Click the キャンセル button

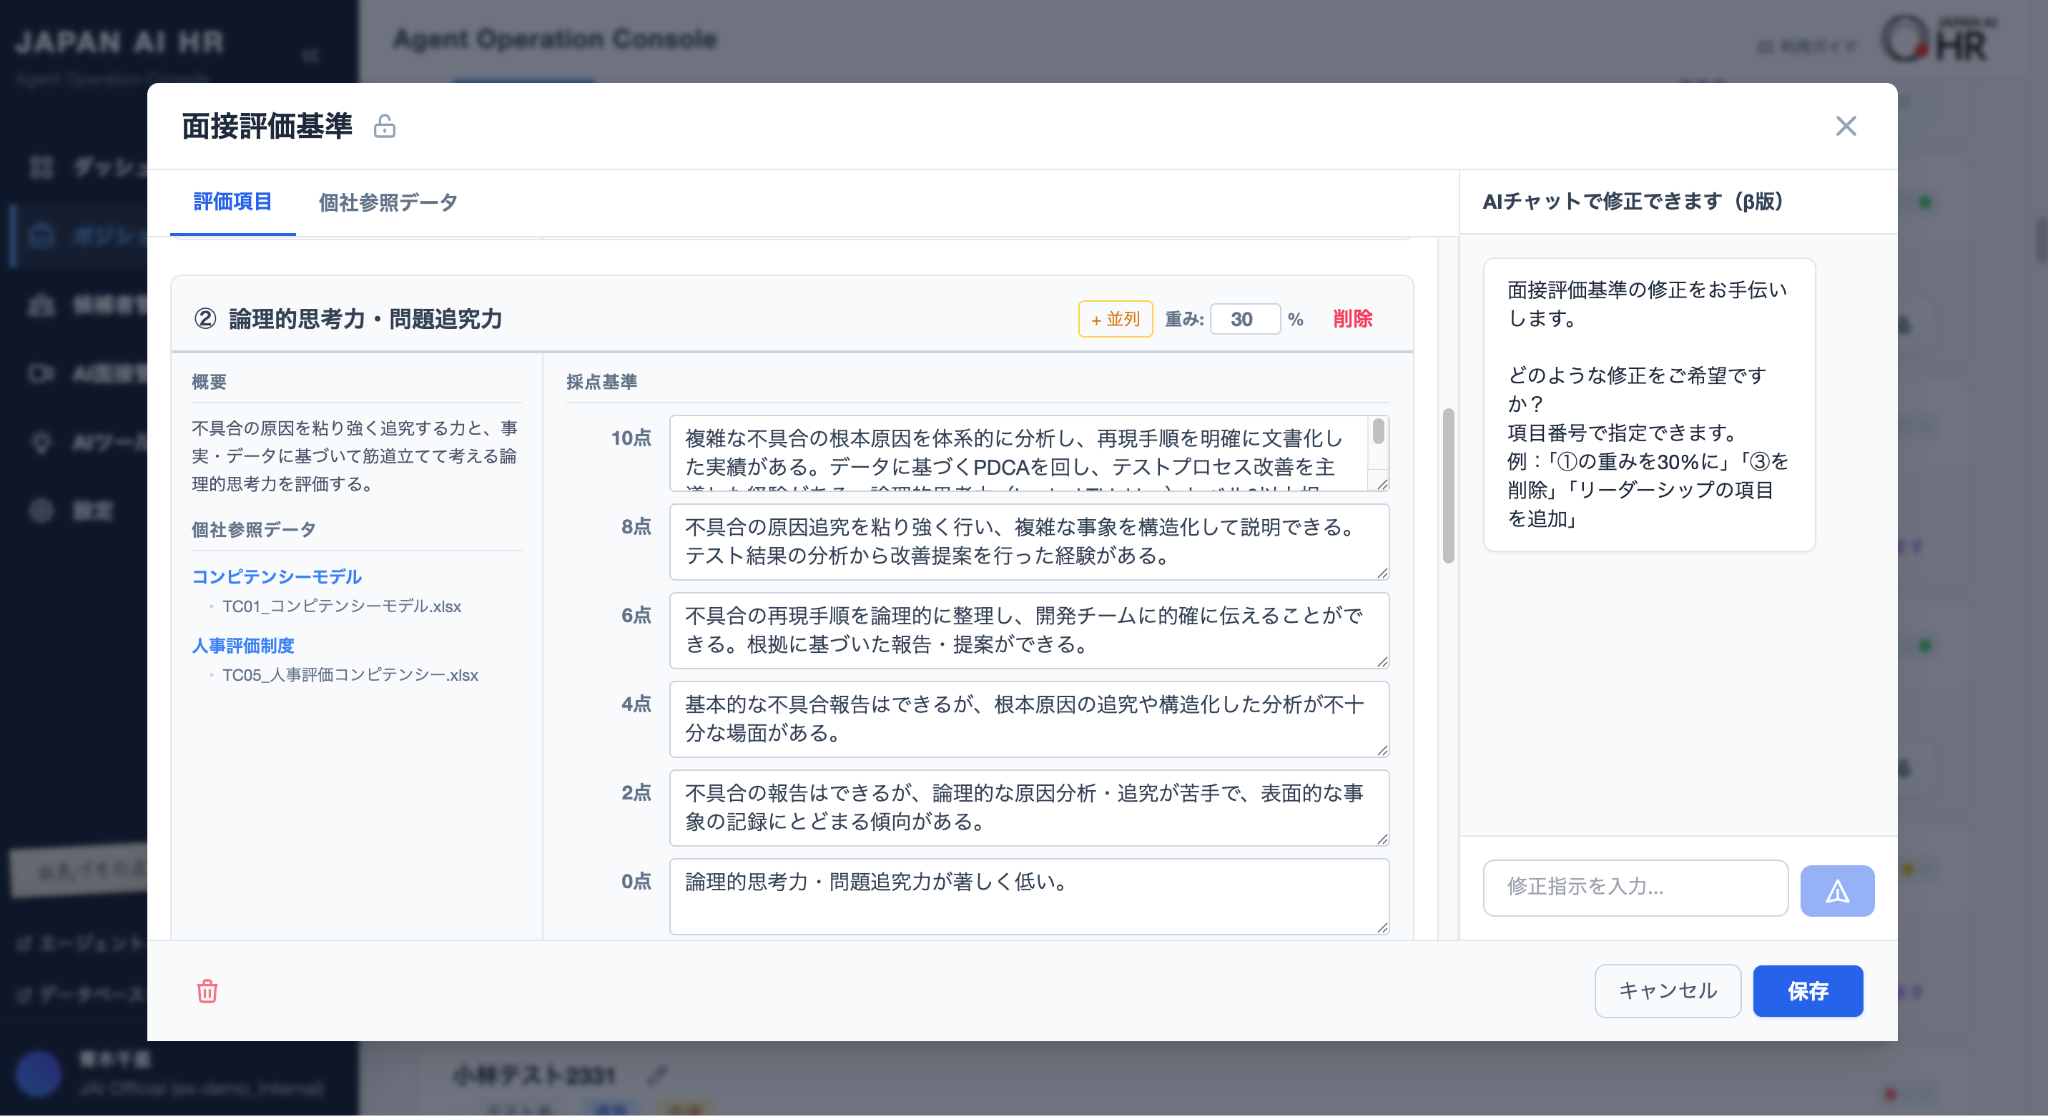click(x=1667, y=991)
